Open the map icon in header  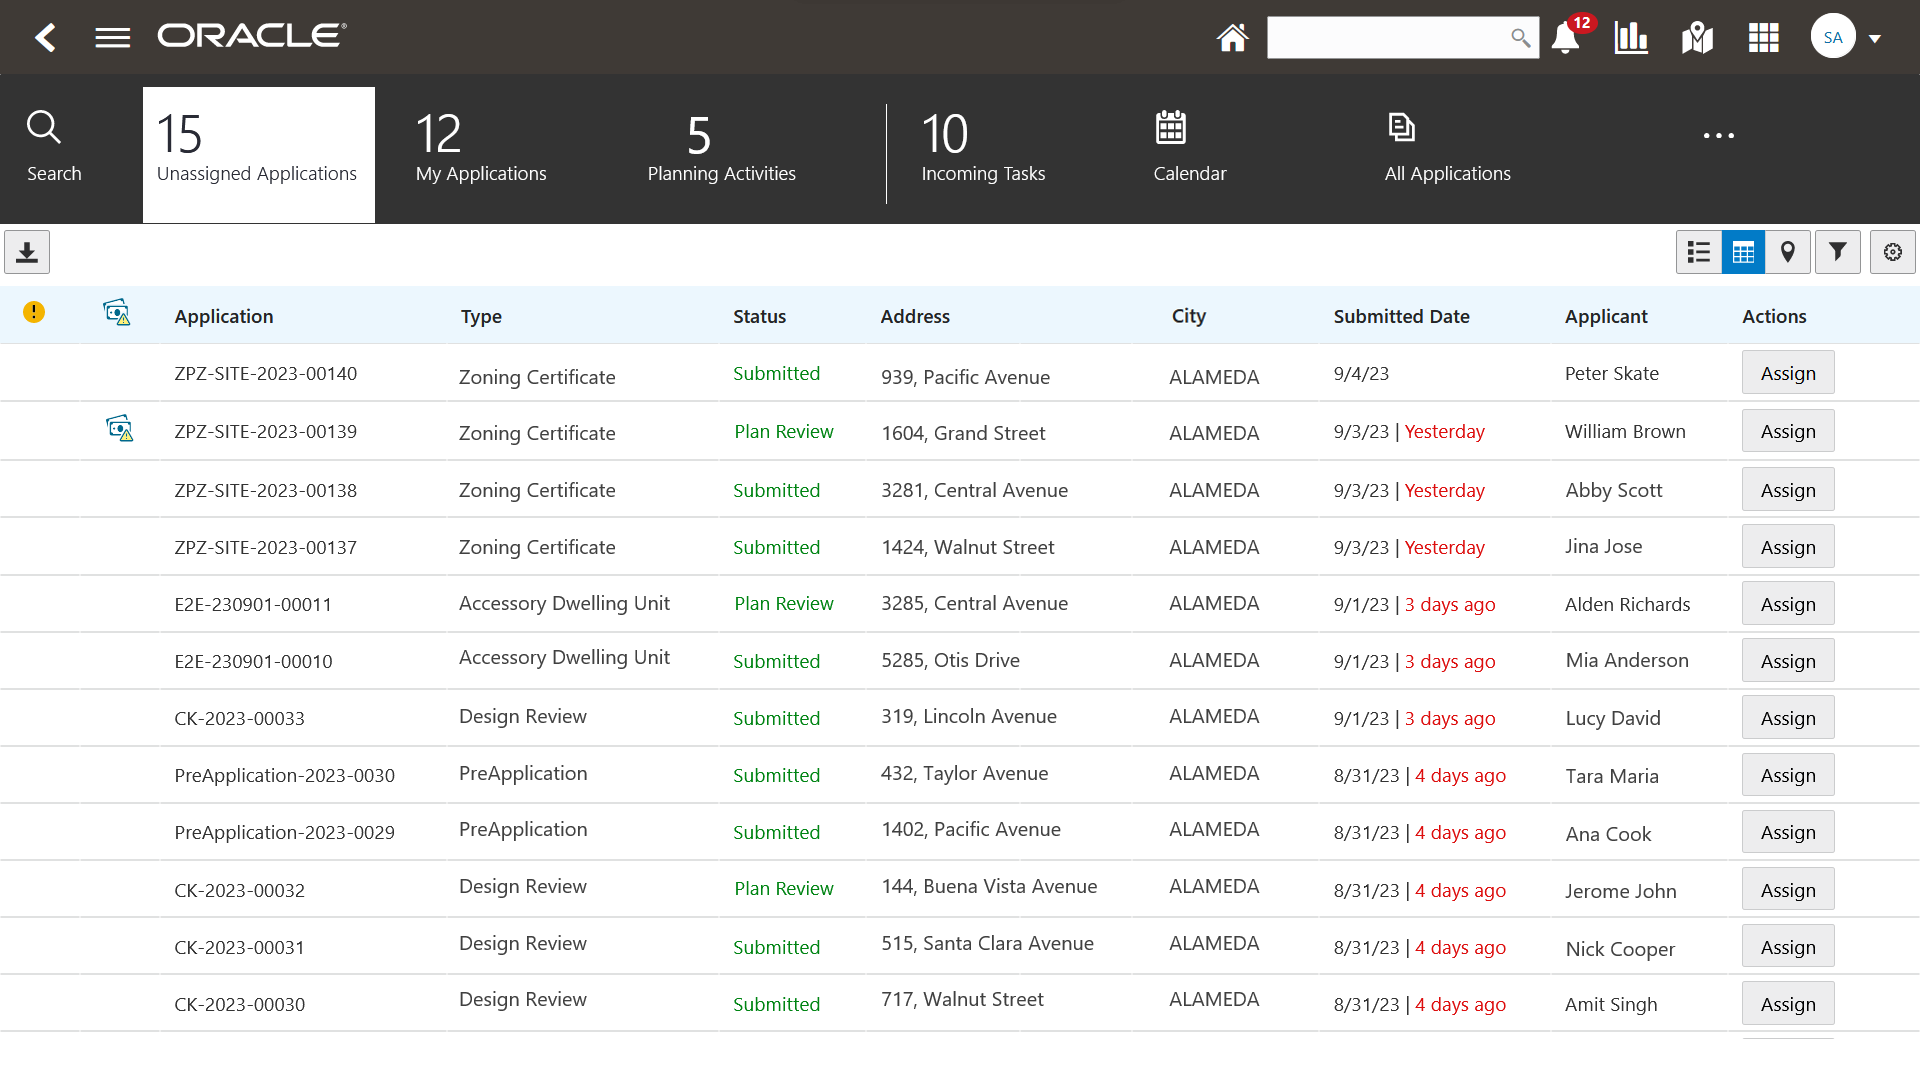(1697, 38)
